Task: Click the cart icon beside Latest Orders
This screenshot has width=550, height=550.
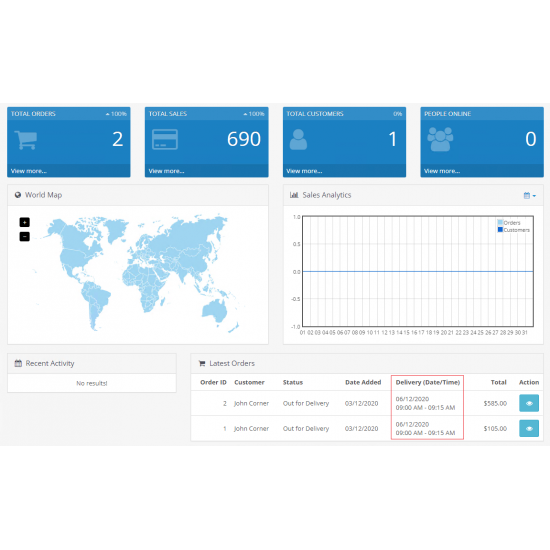Action: 202,363
